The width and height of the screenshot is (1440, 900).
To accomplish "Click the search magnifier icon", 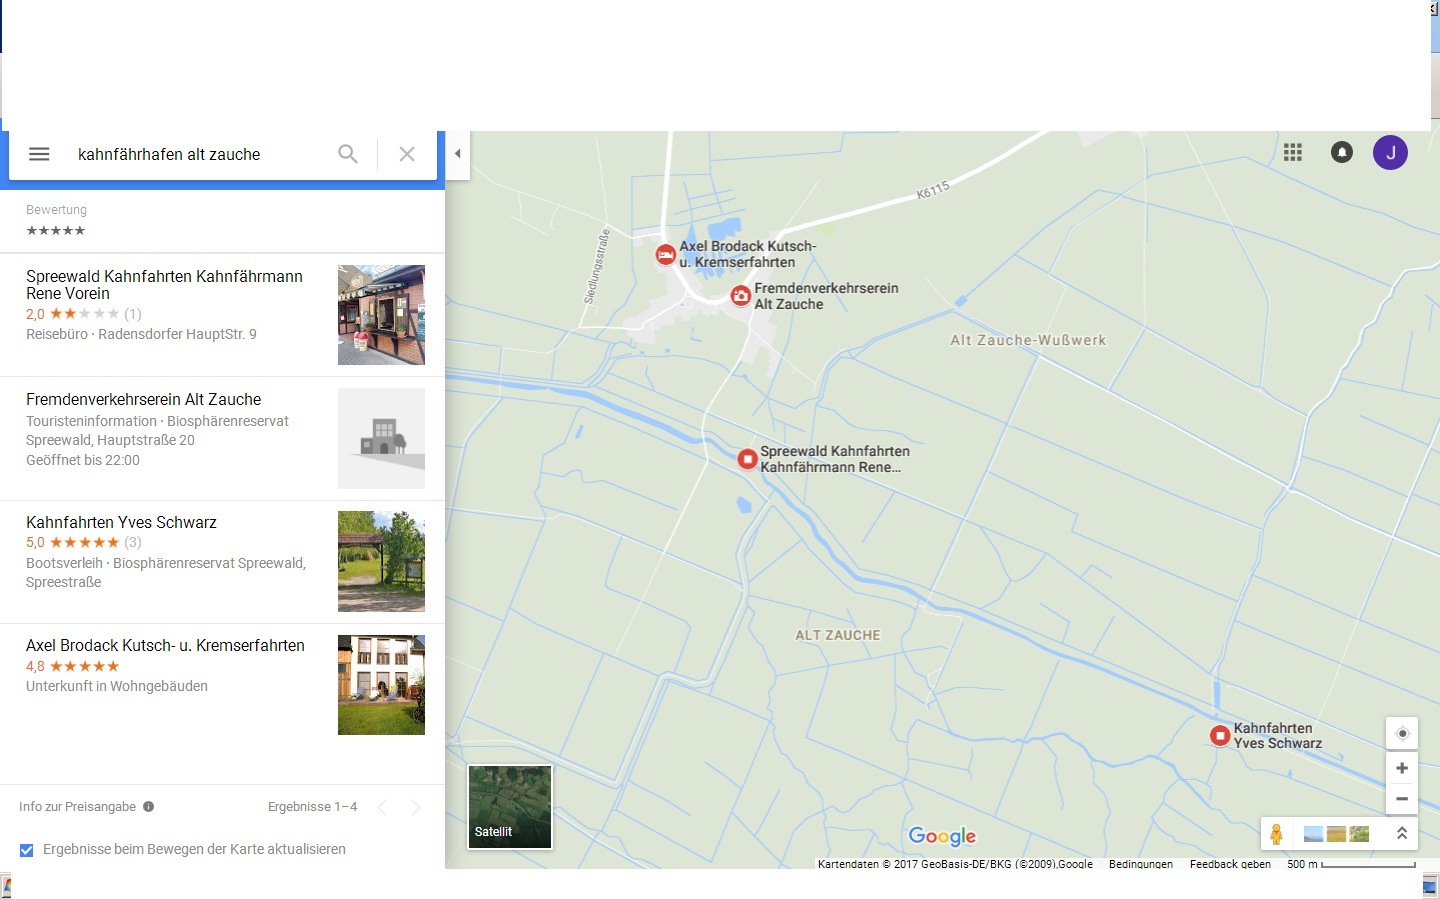I will point(348,154).
